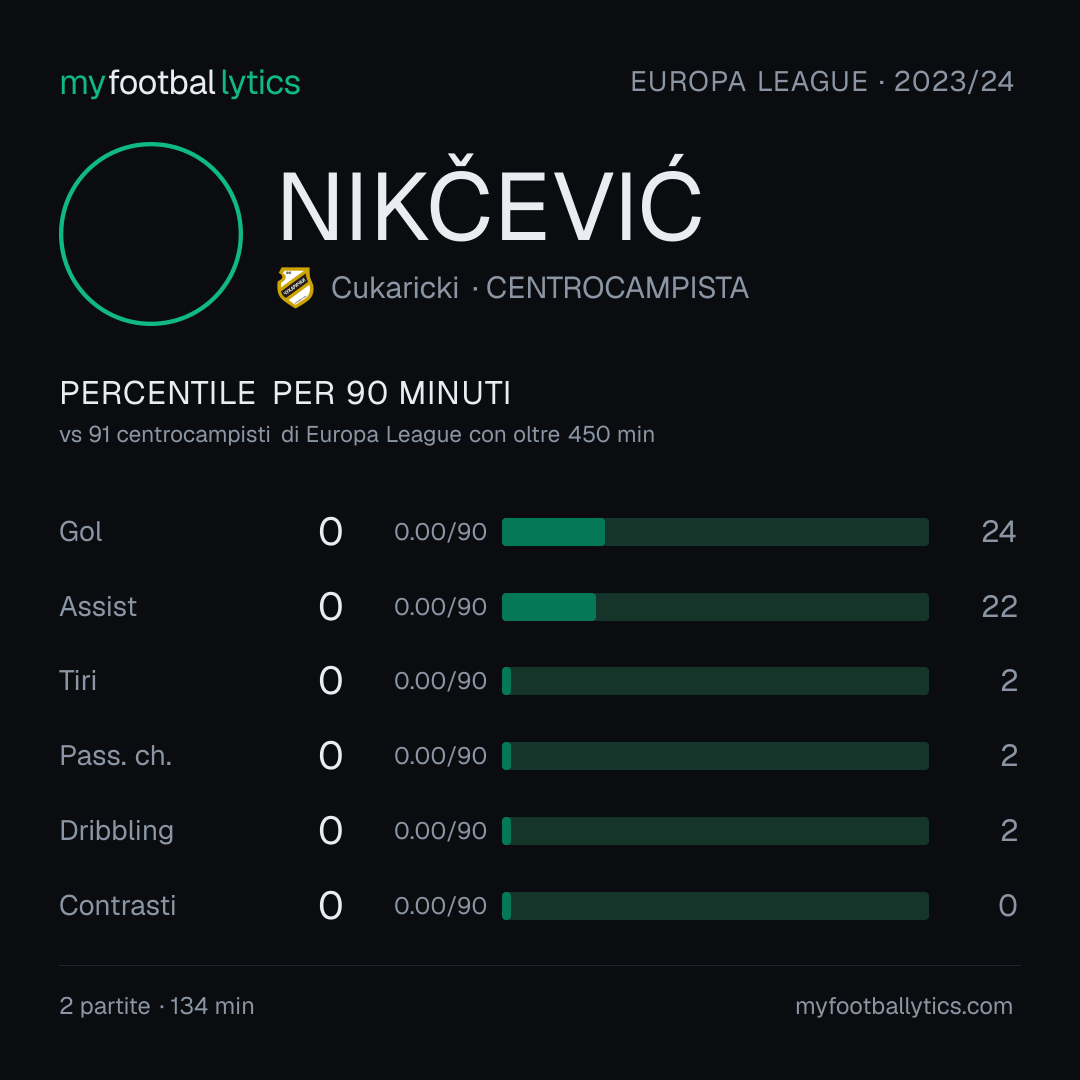
Task: Click the Percentile per 90 minuti heading
Action: [285, 393]
